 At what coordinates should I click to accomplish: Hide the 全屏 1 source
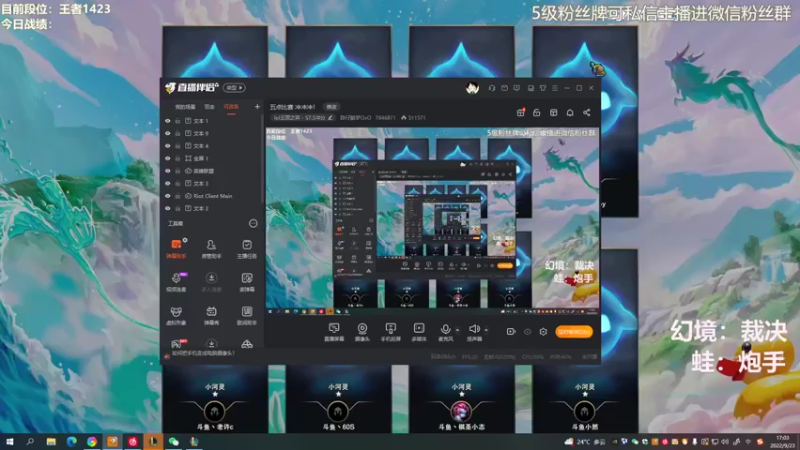point(167,158)
